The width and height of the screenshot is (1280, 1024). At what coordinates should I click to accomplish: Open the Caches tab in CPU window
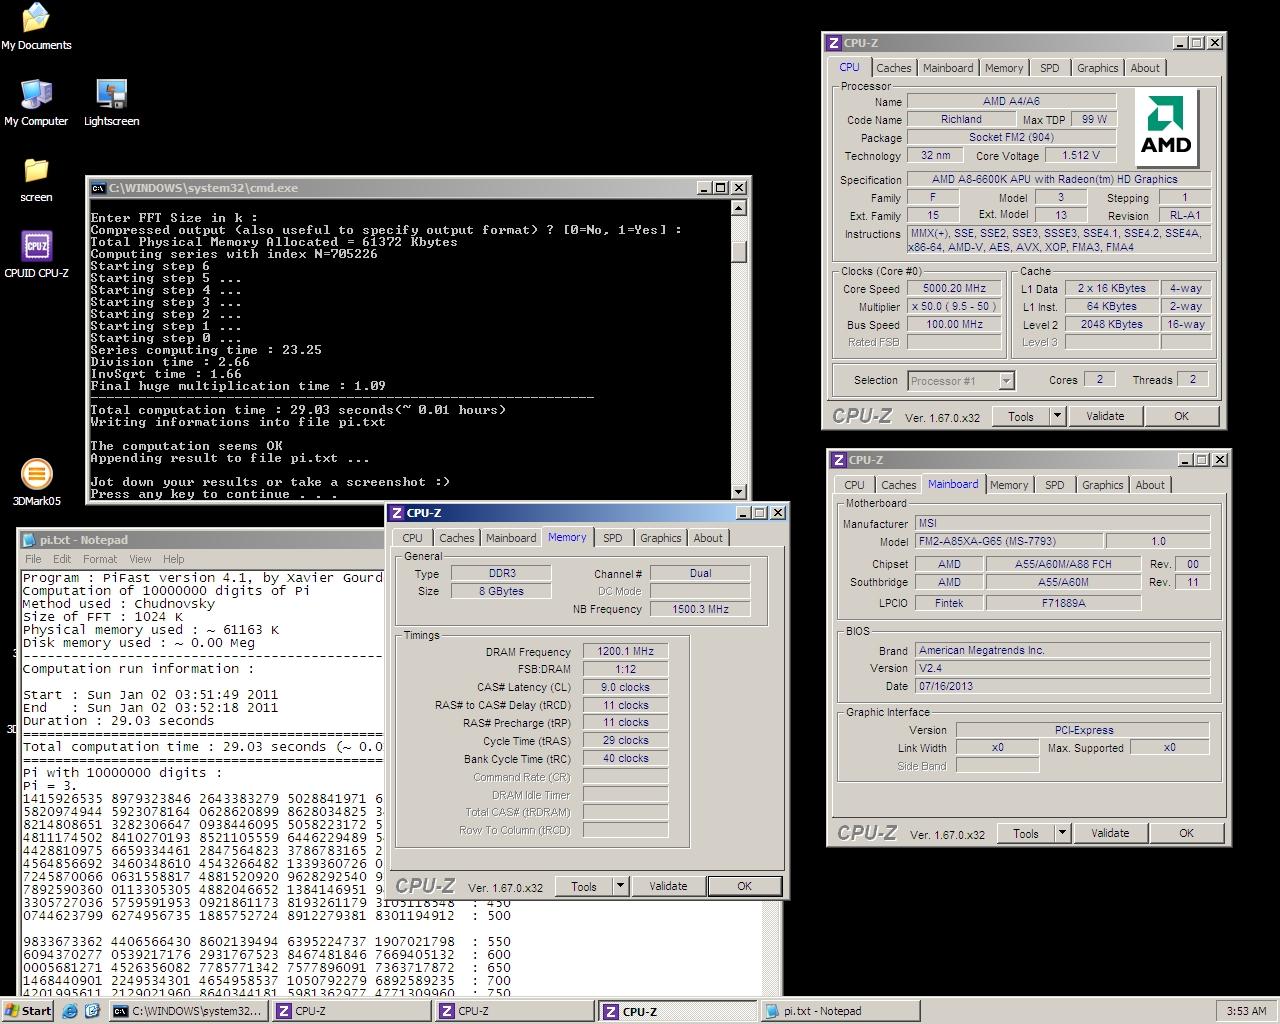894,68
